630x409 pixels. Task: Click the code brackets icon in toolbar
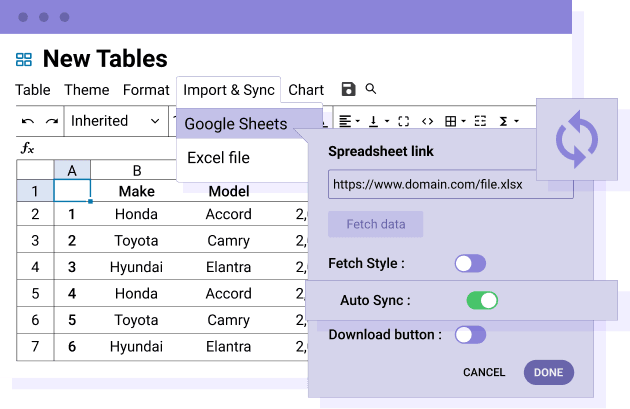coord(427,121)
